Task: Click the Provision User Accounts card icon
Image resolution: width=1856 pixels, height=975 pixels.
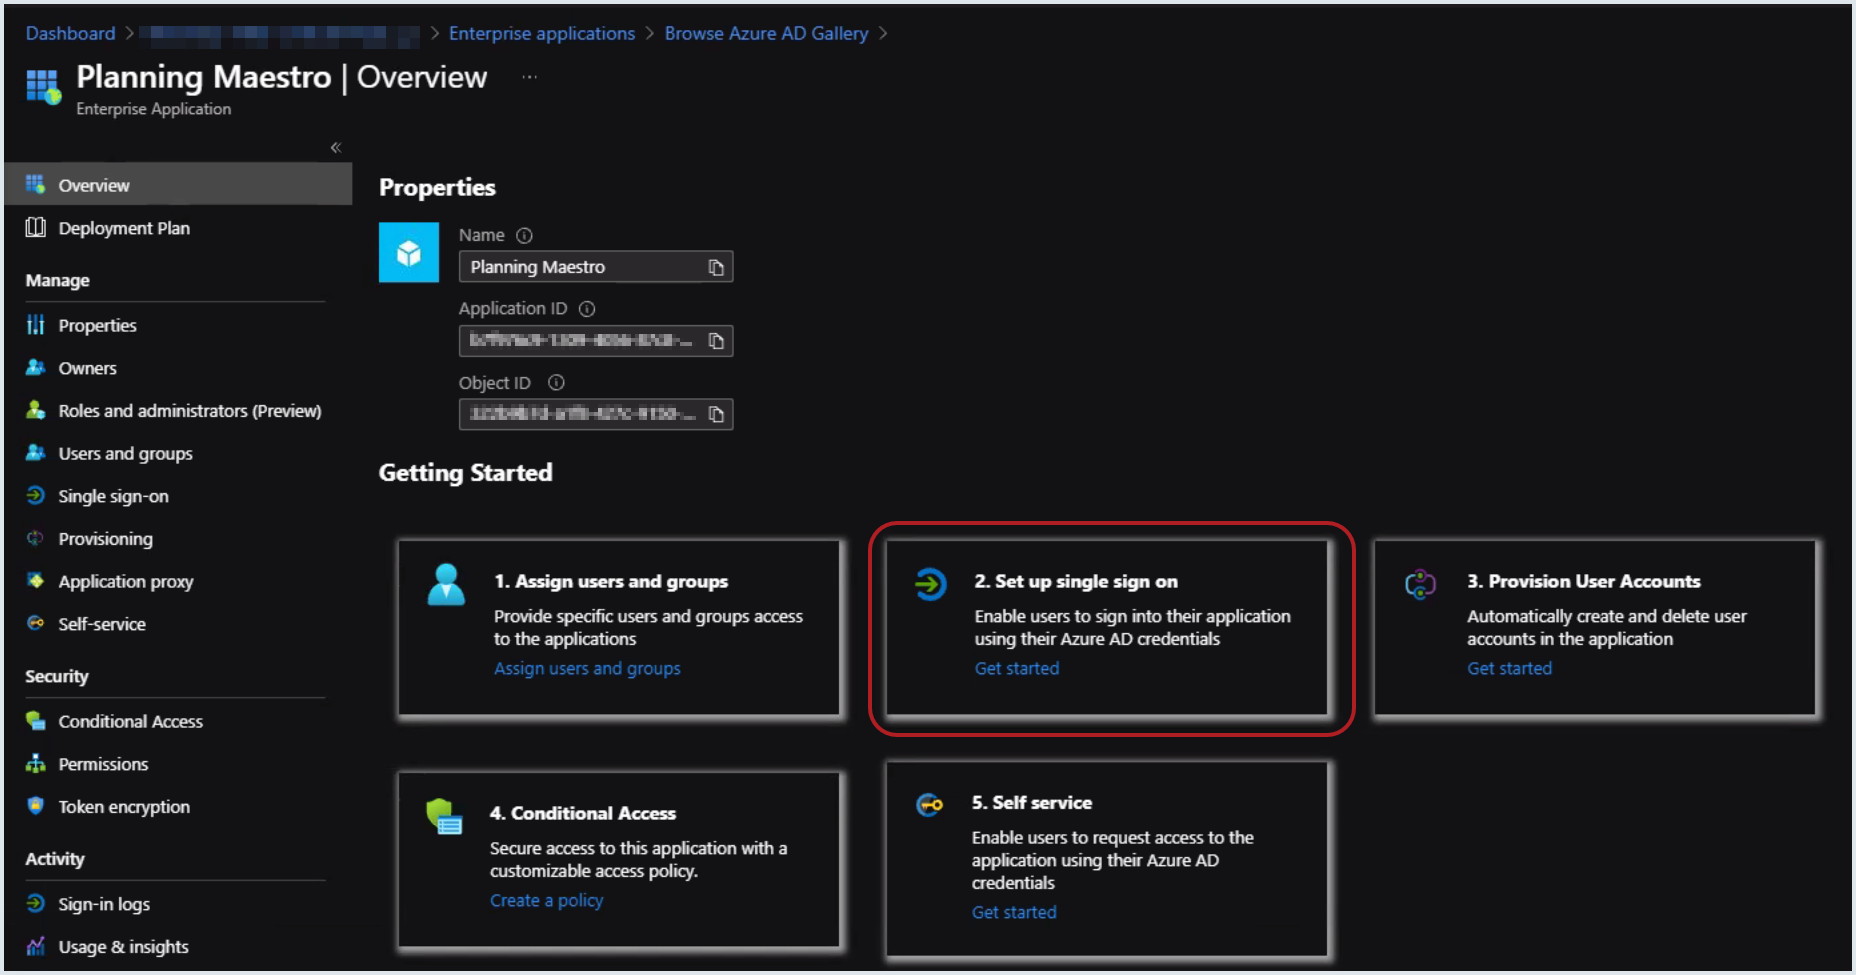Action: [1420, 584]
